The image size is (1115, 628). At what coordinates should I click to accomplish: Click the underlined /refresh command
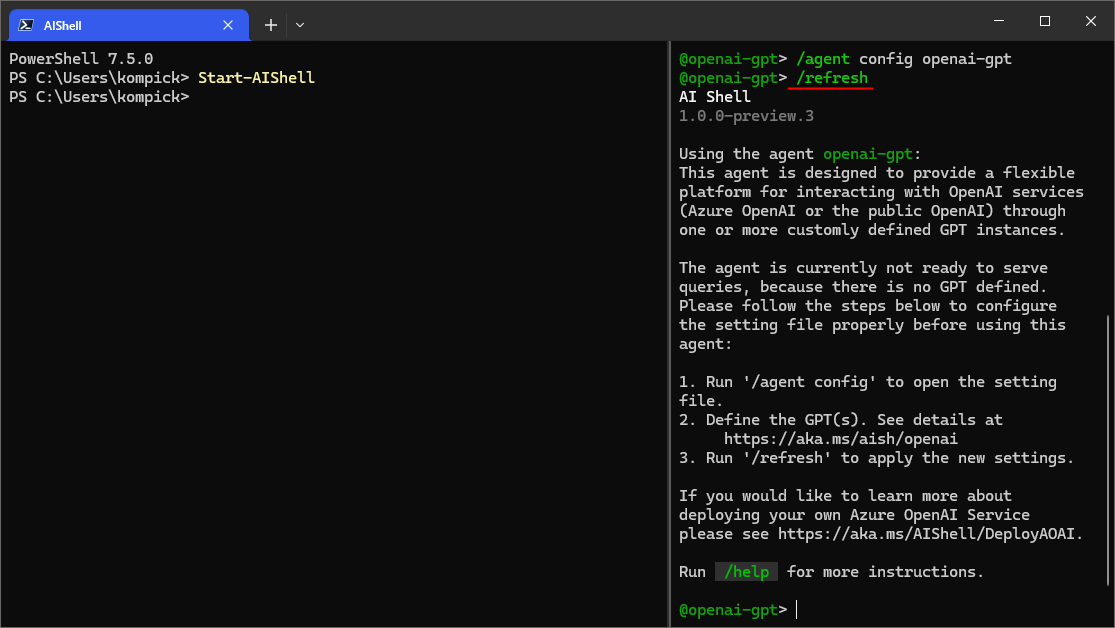(x=831, y=78)
